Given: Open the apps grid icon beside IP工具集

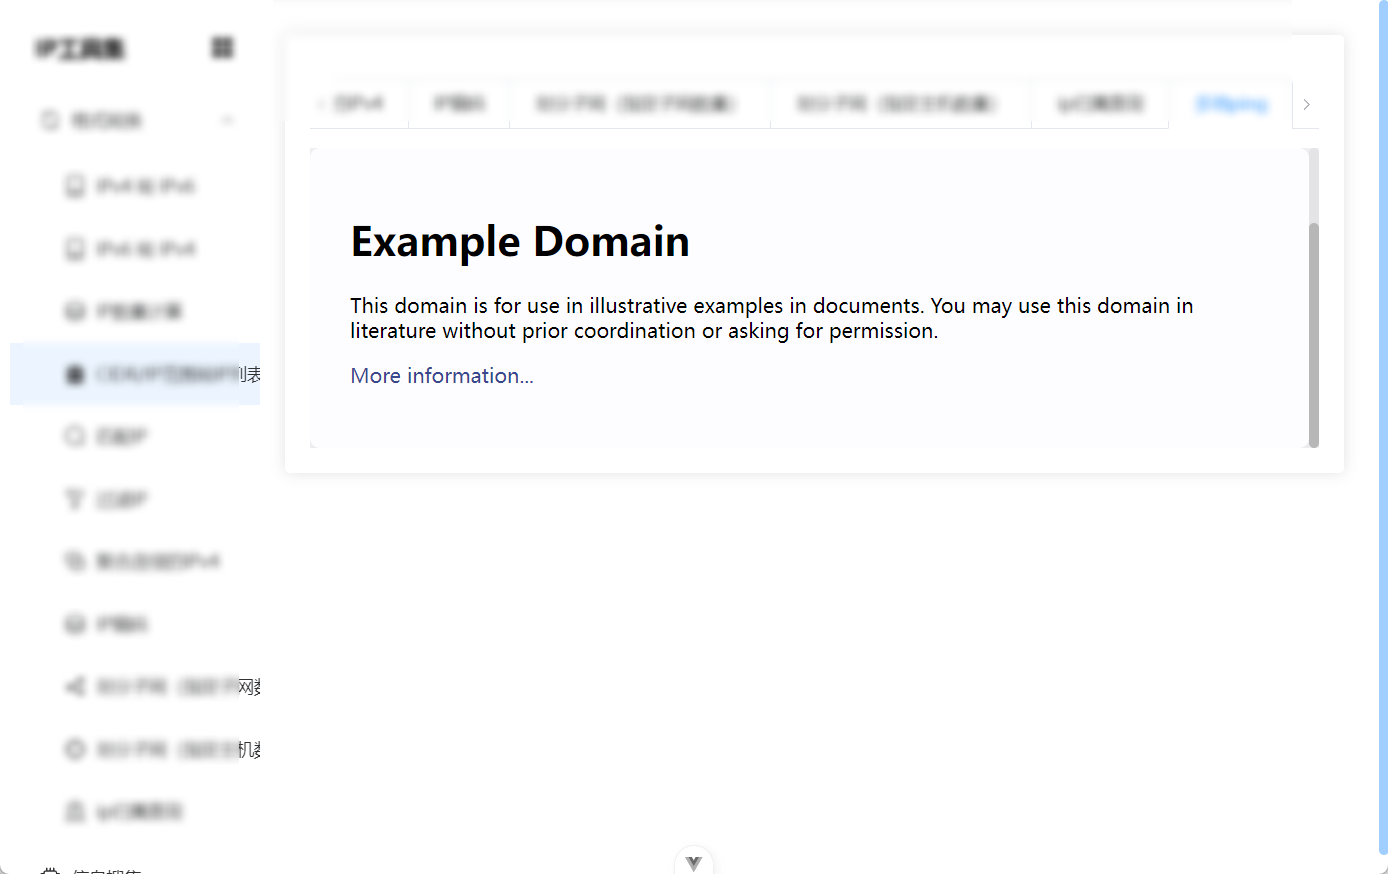Looking at the screenshot, I should [221, 47].
